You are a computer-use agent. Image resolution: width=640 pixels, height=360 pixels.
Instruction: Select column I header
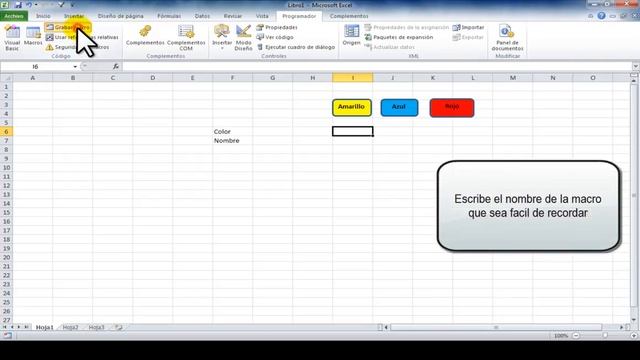coord(353,78)
